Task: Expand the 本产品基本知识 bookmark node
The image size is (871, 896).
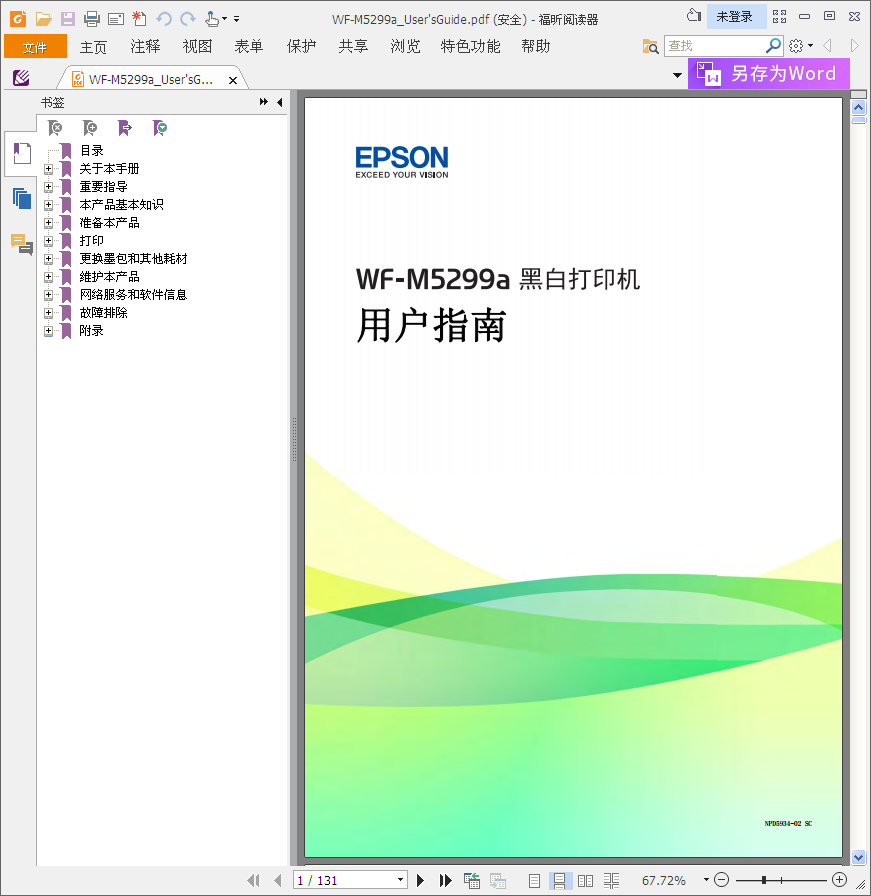Action: pos(49,205)
